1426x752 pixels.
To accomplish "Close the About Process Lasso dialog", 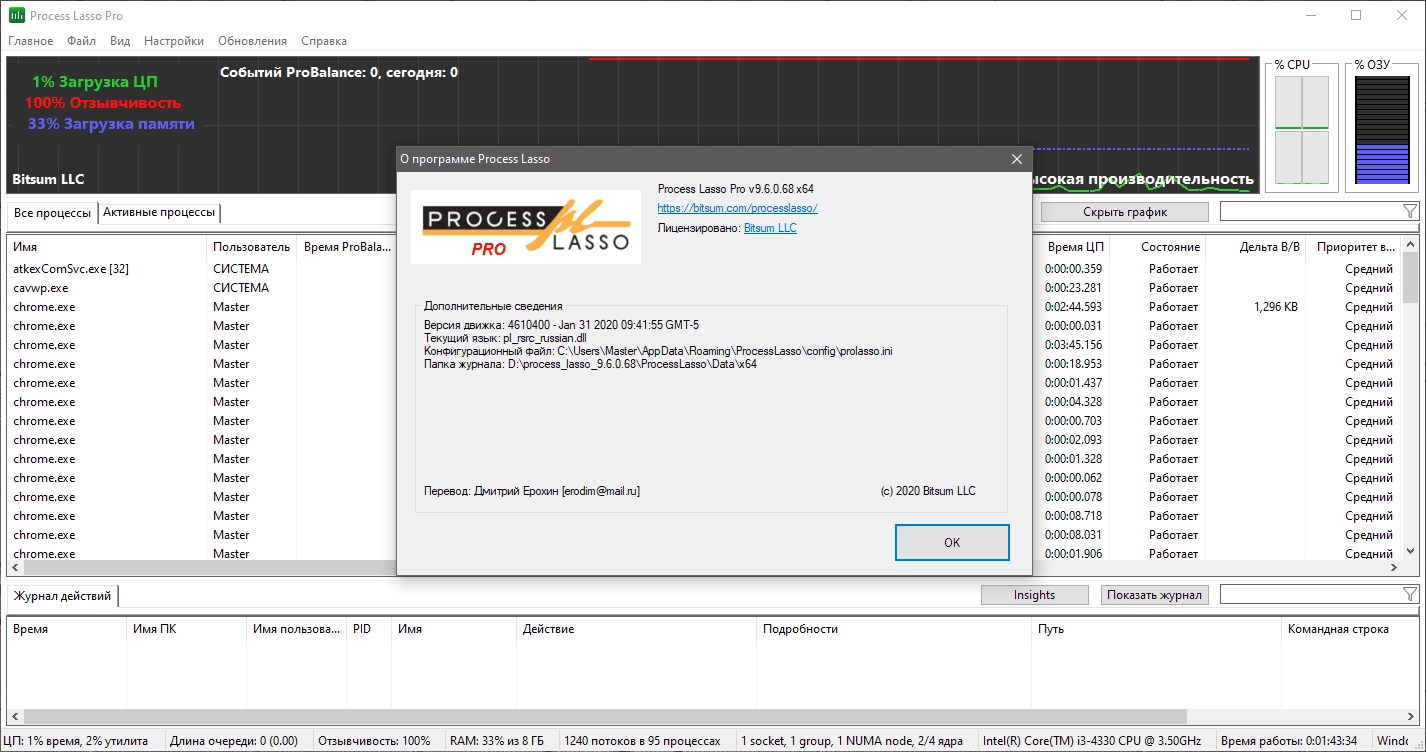I will [1017, 159].
